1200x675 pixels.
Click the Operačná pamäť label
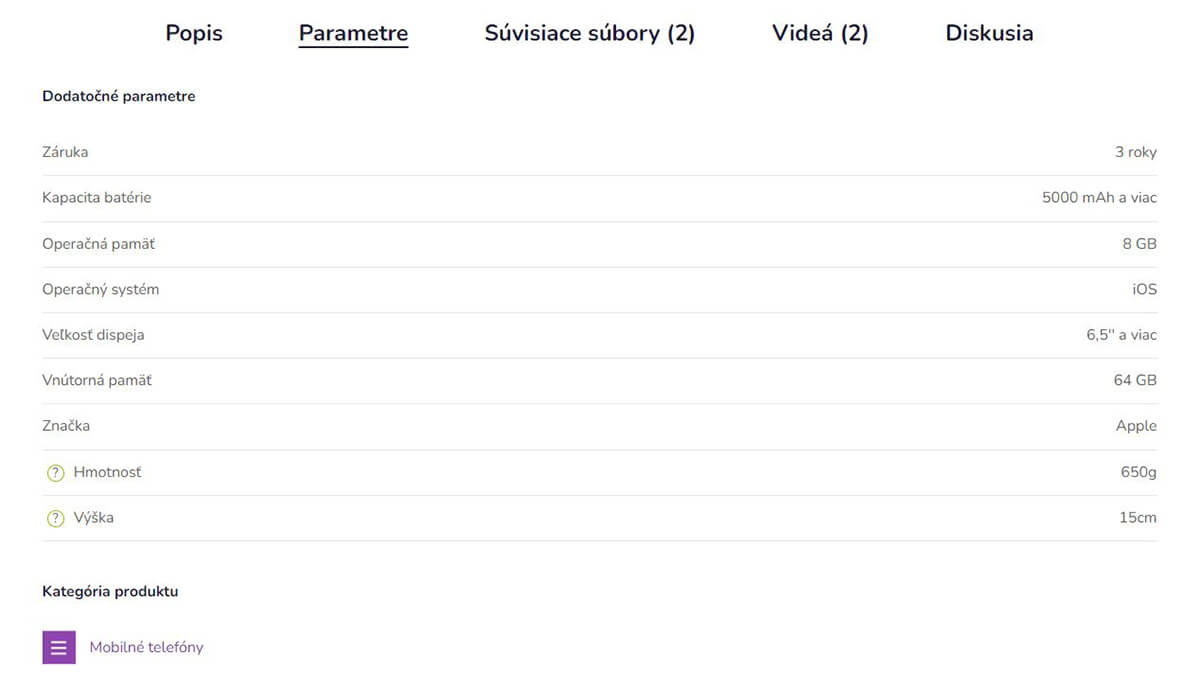tap(98, 244)
